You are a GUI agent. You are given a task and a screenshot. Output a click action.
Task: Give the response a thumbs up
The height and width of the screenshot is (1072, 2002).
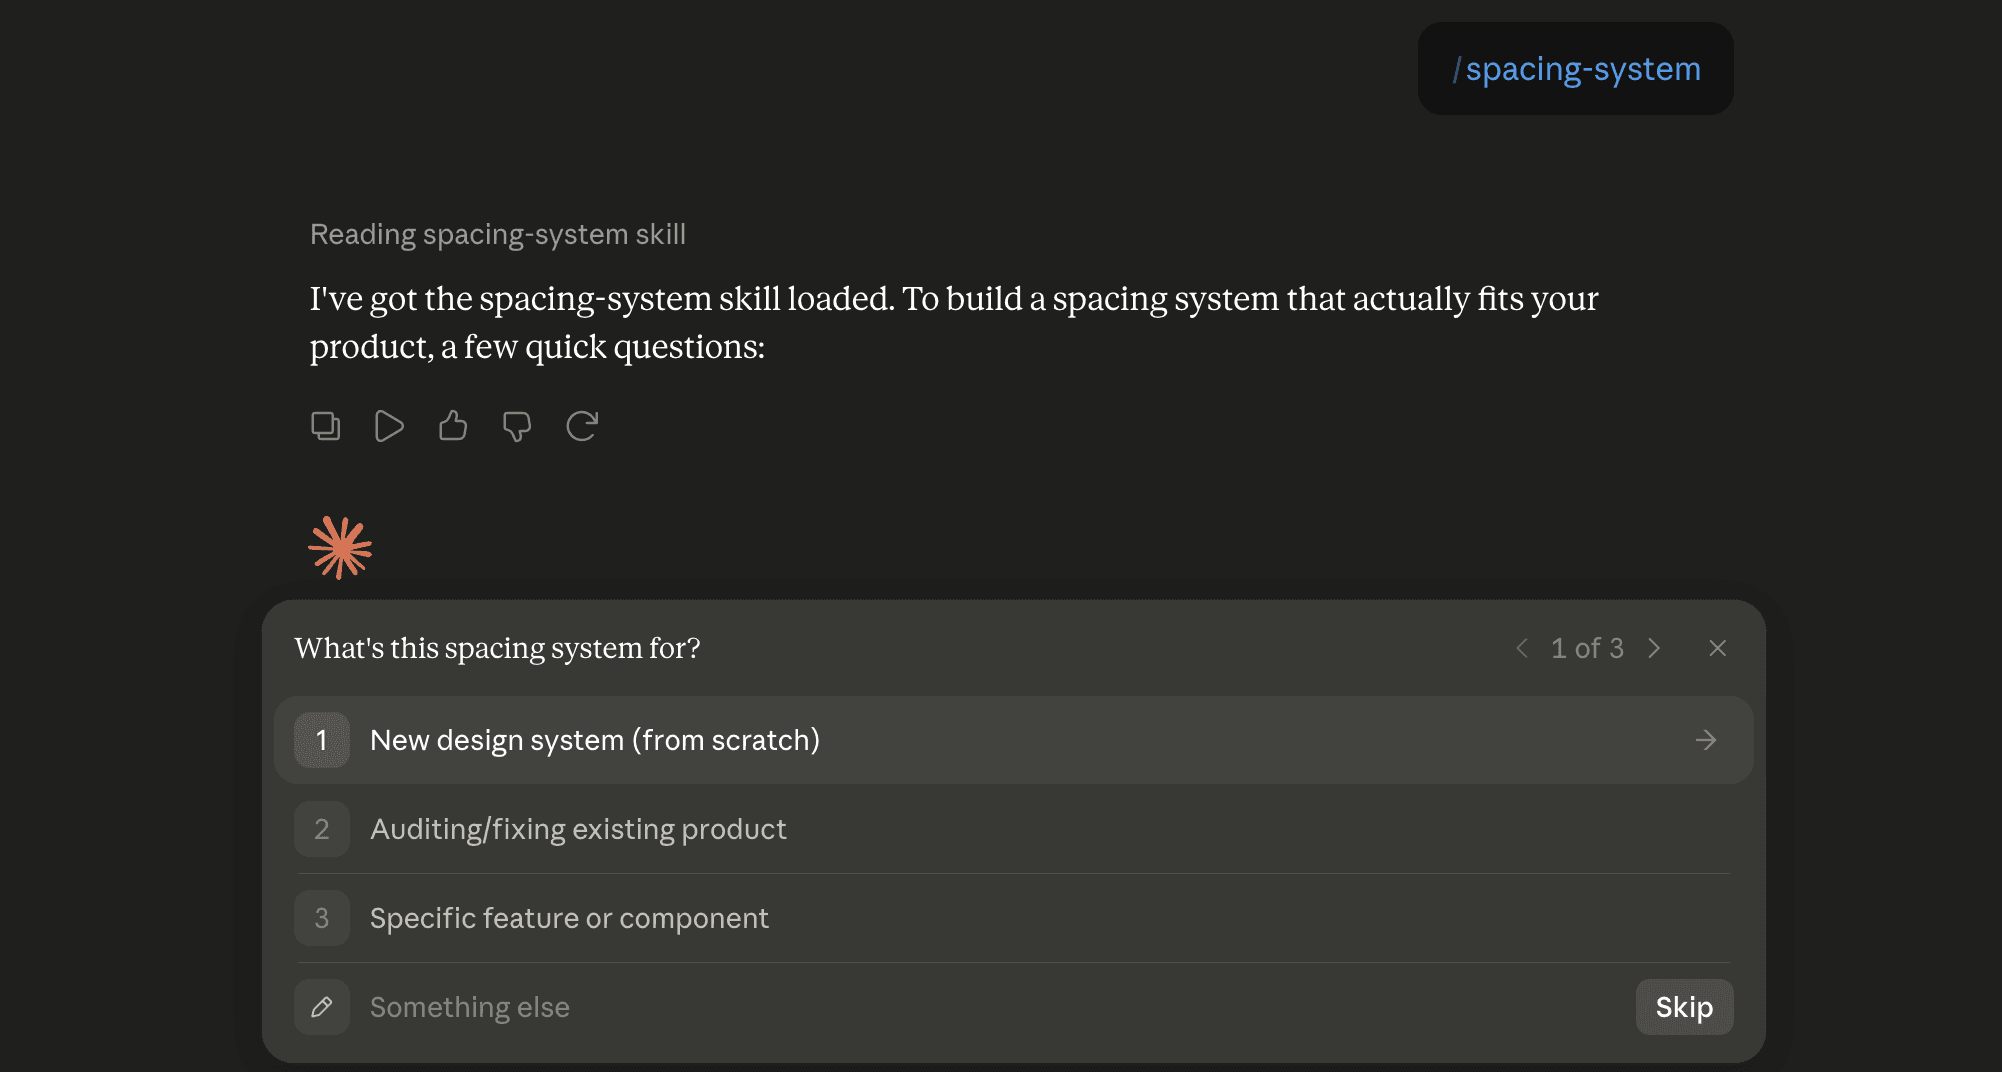coord(453,426)
